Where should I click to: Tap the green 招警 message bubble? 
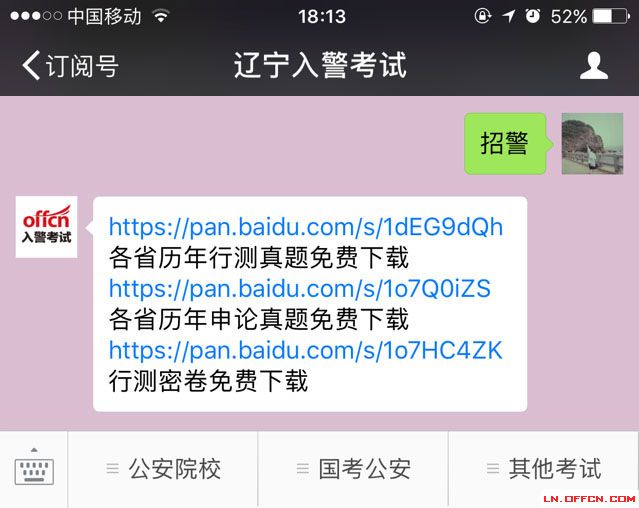click(x=505, y=143)
